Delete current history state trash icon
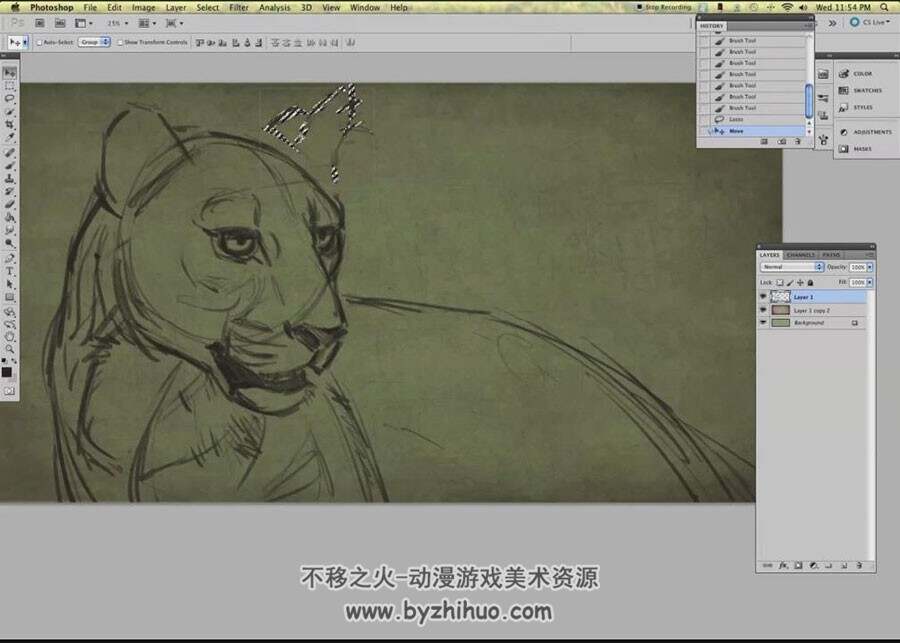Screen dimensions: 900x643 798,141
